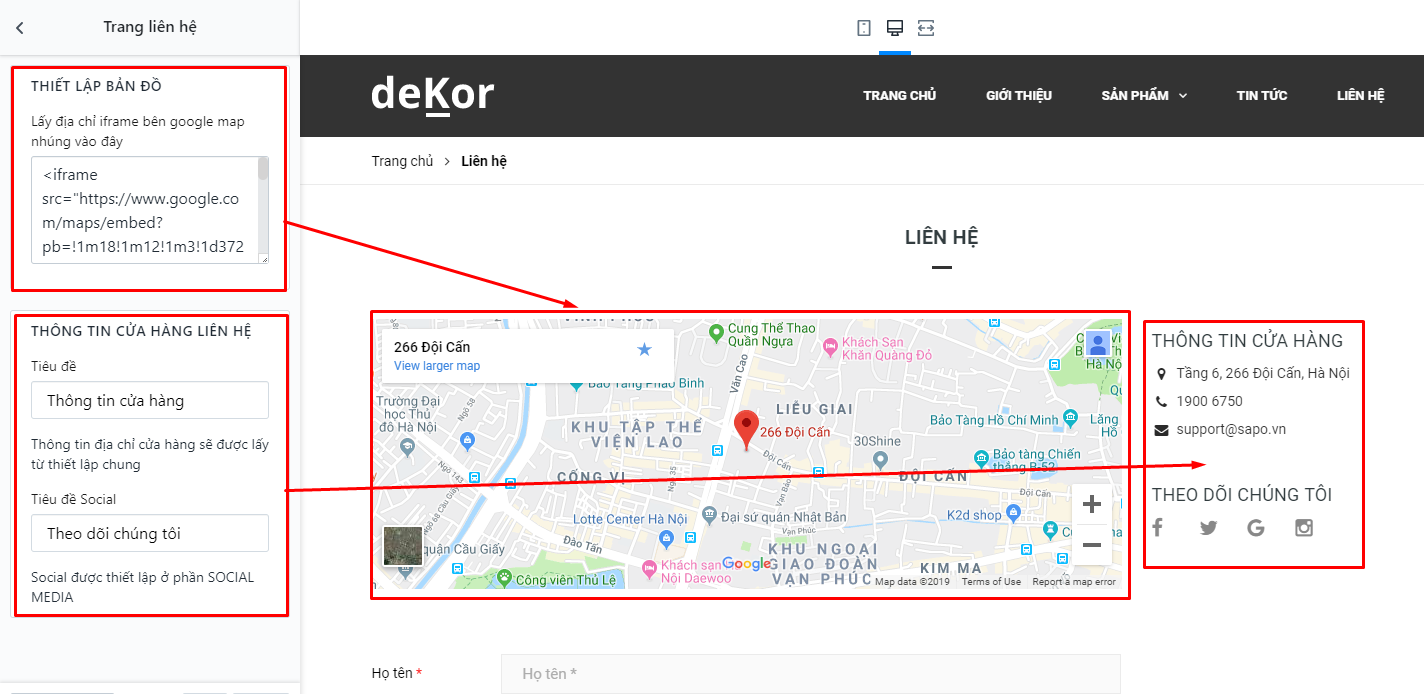Screen dimensions: 1424x694
Task: Click the Tiêu đề Social input field
Action: click(x=150, y=533)
